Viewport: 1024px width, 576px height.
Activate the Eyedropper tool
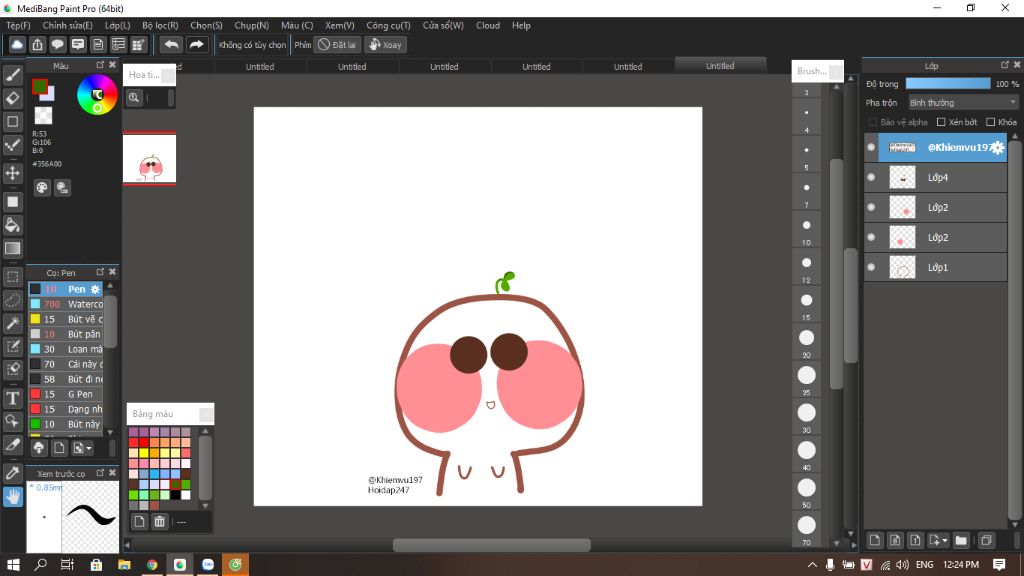click(13, 472)
